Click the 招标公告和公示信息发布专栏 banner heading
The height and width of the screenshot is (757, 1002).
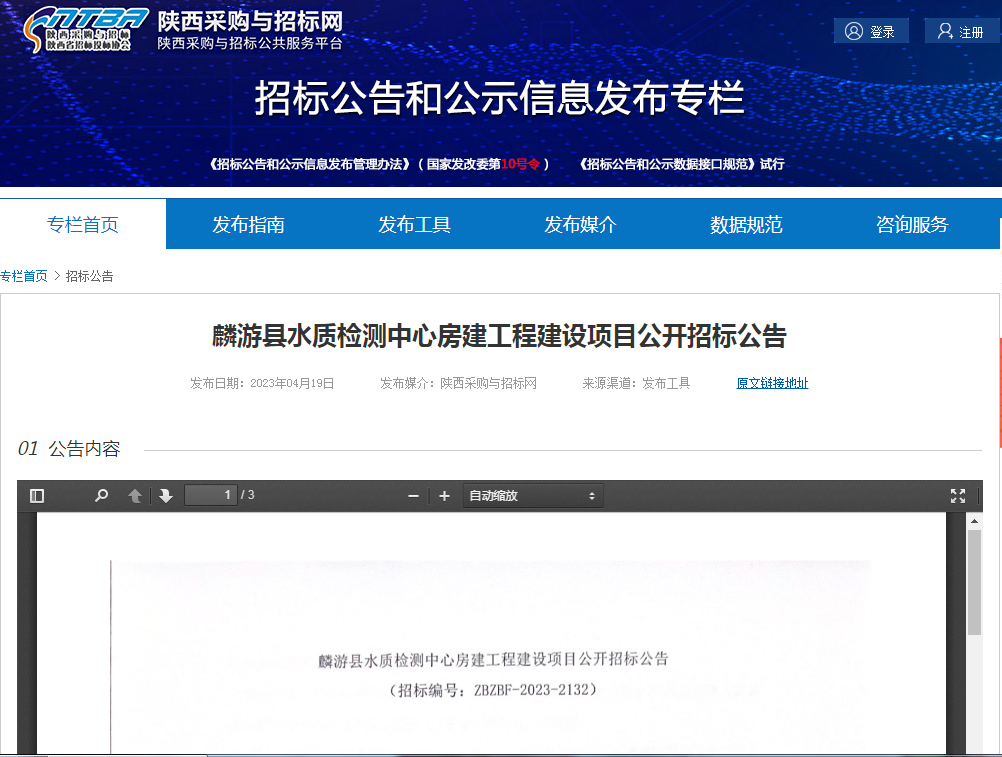(x=499, y=98)
